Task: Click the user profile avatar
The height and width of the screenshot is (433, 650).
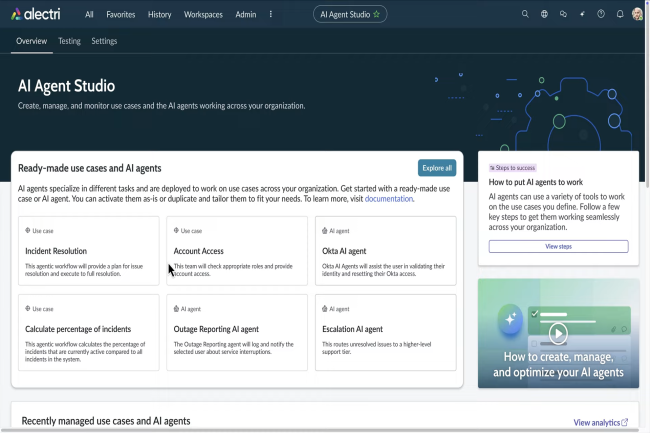Action: pos(638,15)
